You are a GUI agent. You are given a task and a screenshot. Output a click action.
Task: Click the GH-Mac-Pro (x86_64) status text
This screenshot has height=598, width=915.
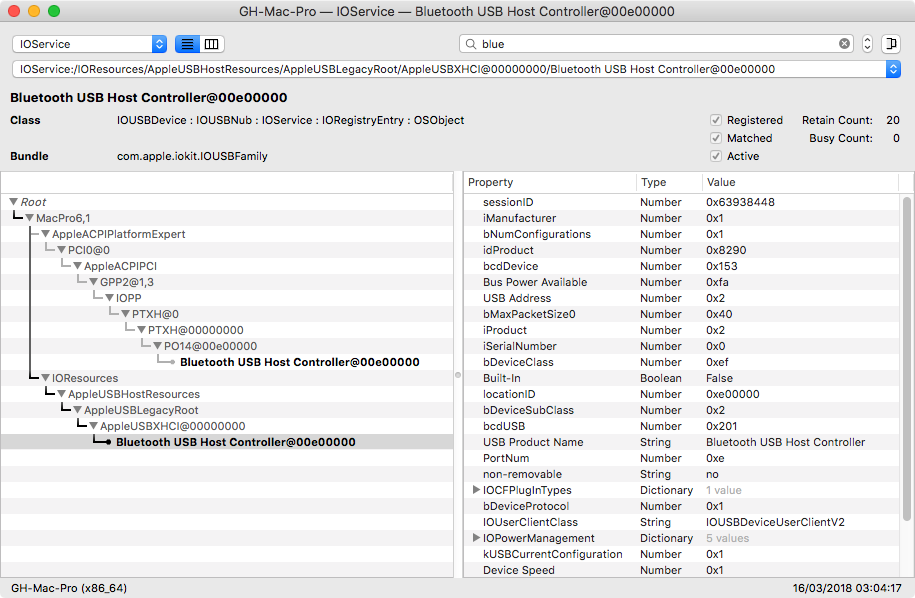click(69, 588)
